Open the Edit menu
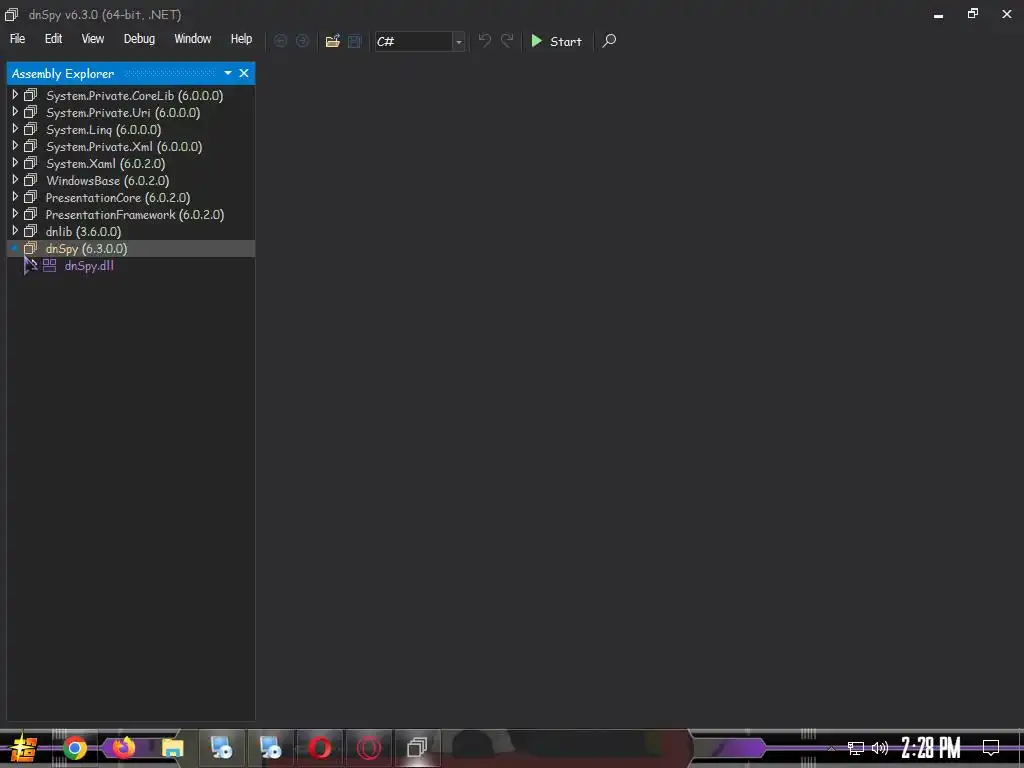The width and height of the screenshot is (1024, 768). 54,39
